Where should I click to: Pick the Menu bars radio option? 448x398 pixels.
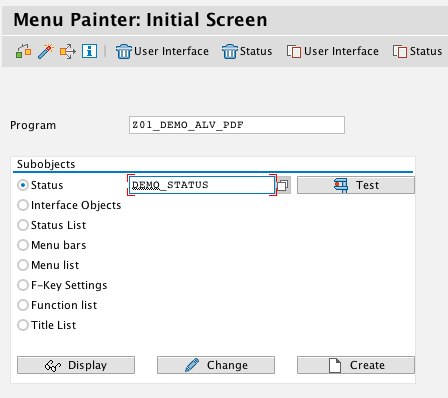[23, 245]
